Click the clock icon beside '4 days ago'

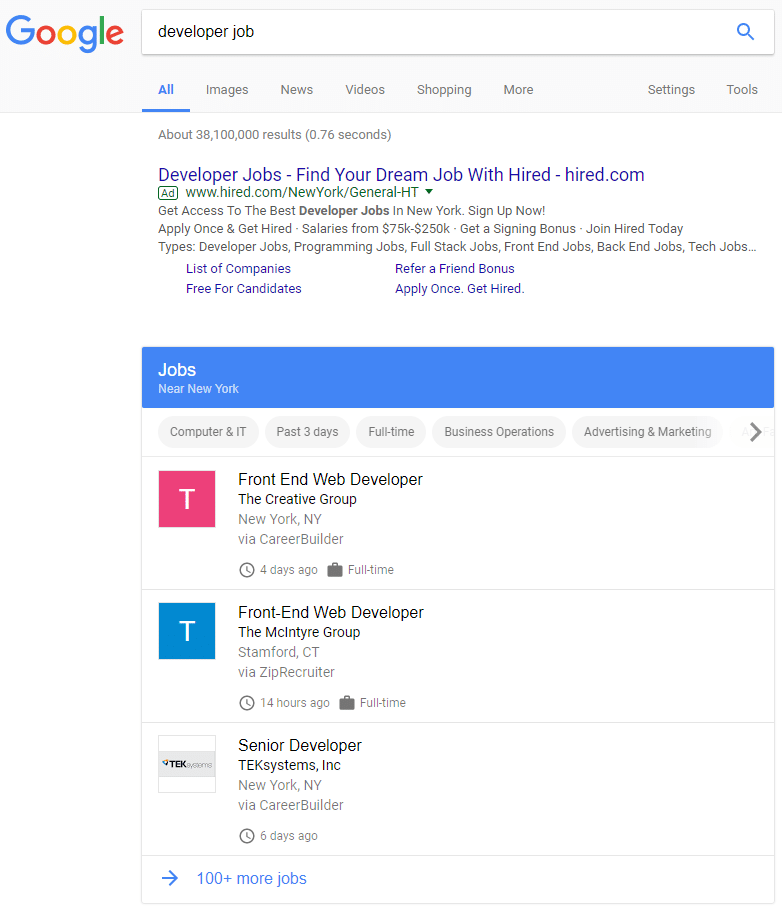coord(247,570)
